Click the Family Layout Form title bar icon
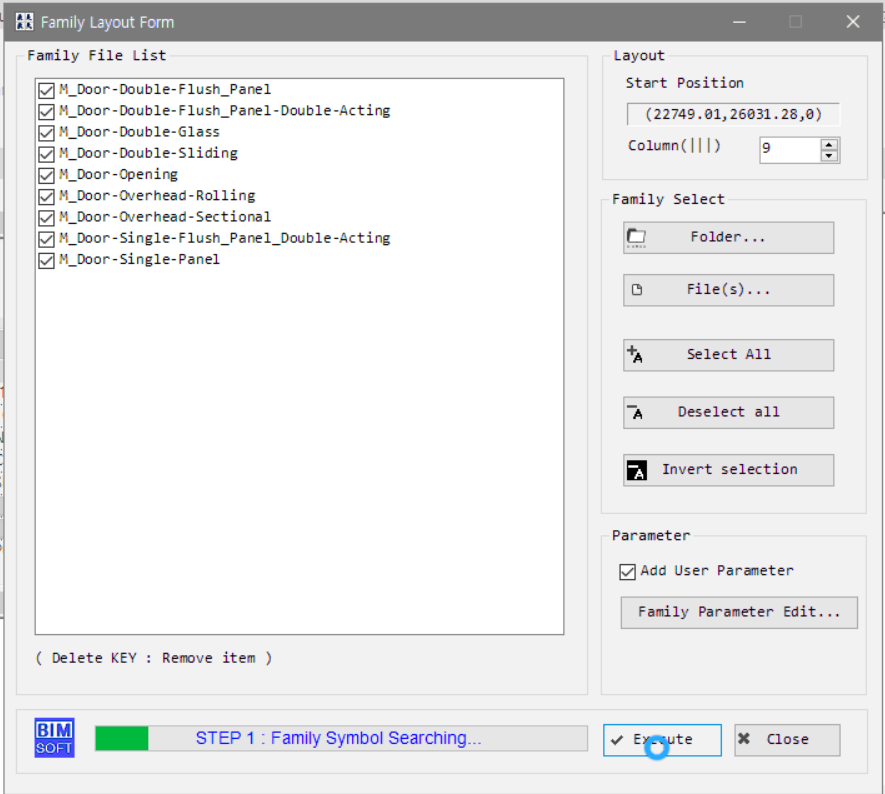885x794 pixels. pyautogui.click(x=24, y=22)
